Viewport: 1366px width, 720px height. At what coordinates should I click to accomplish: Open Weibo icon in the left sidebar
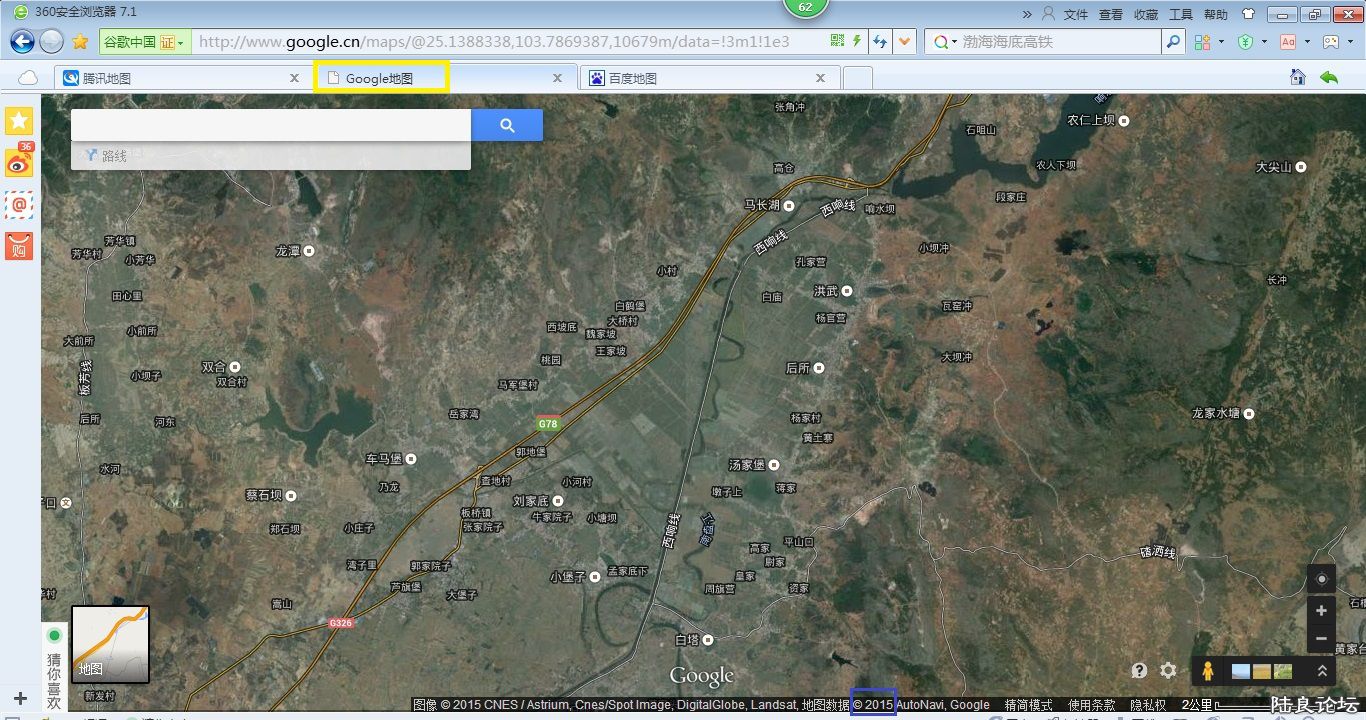point(19,162)
